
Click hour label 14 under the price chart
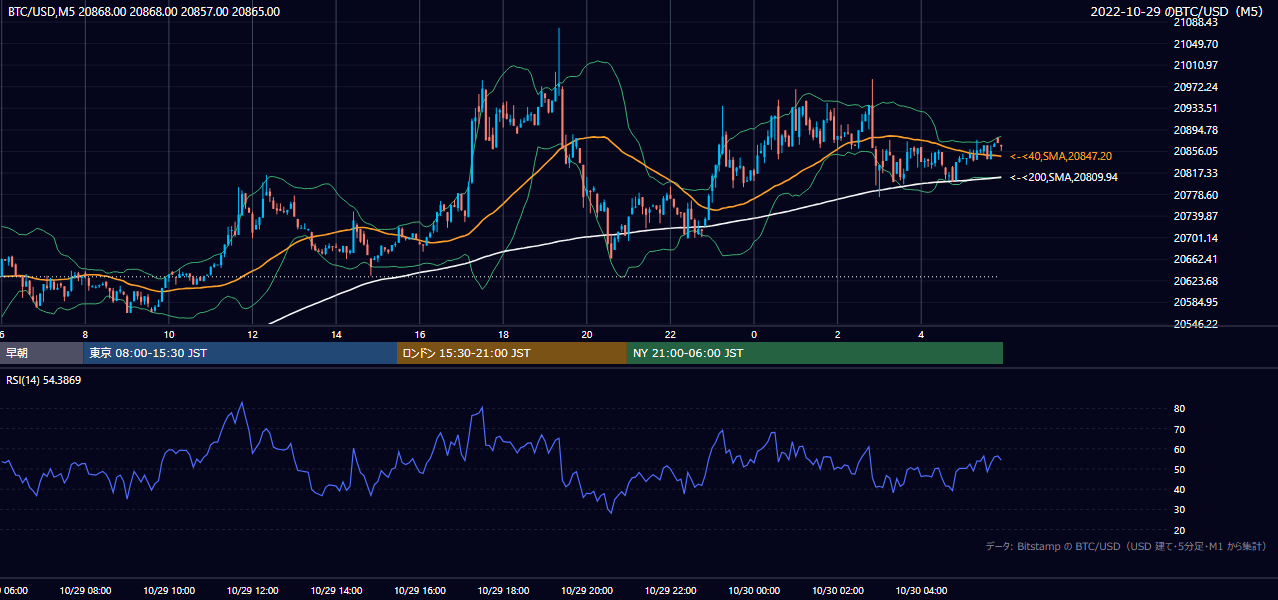coord(336,335)
